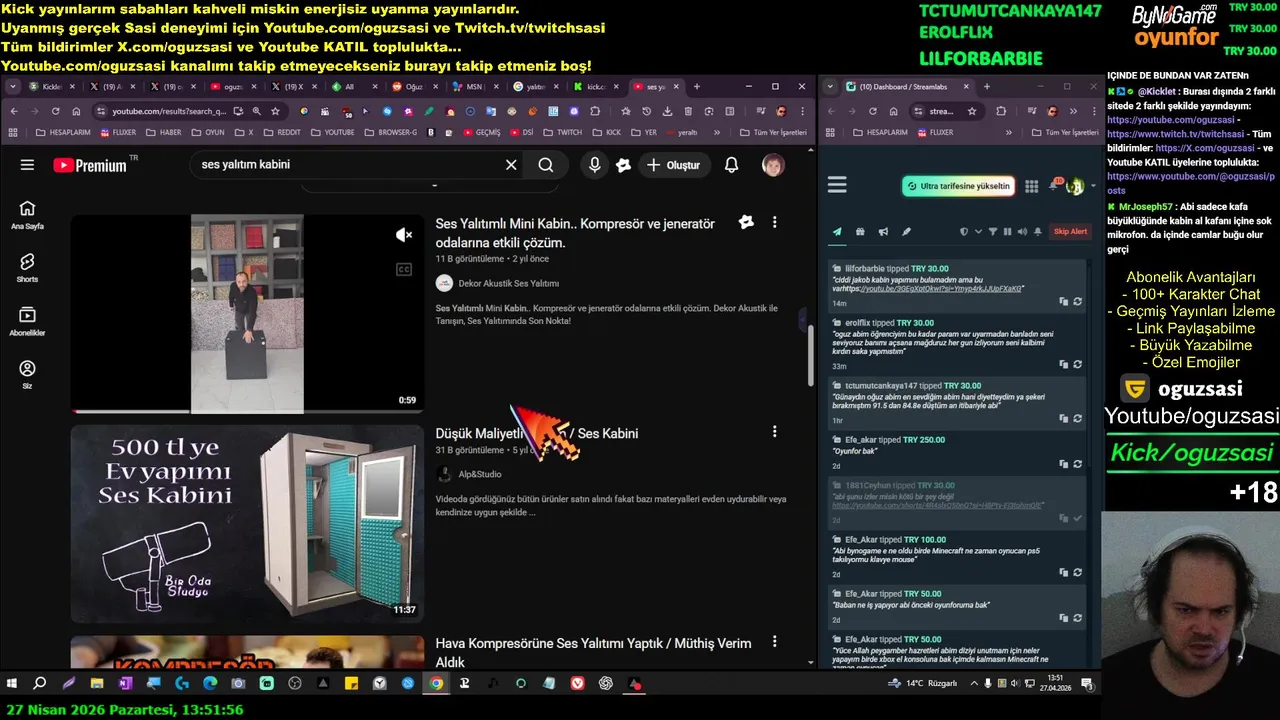Image resolution: width=1280 pixels, height=720 pixels.
Task: Open YouTube notifications bell
Action: coord(731,165)
